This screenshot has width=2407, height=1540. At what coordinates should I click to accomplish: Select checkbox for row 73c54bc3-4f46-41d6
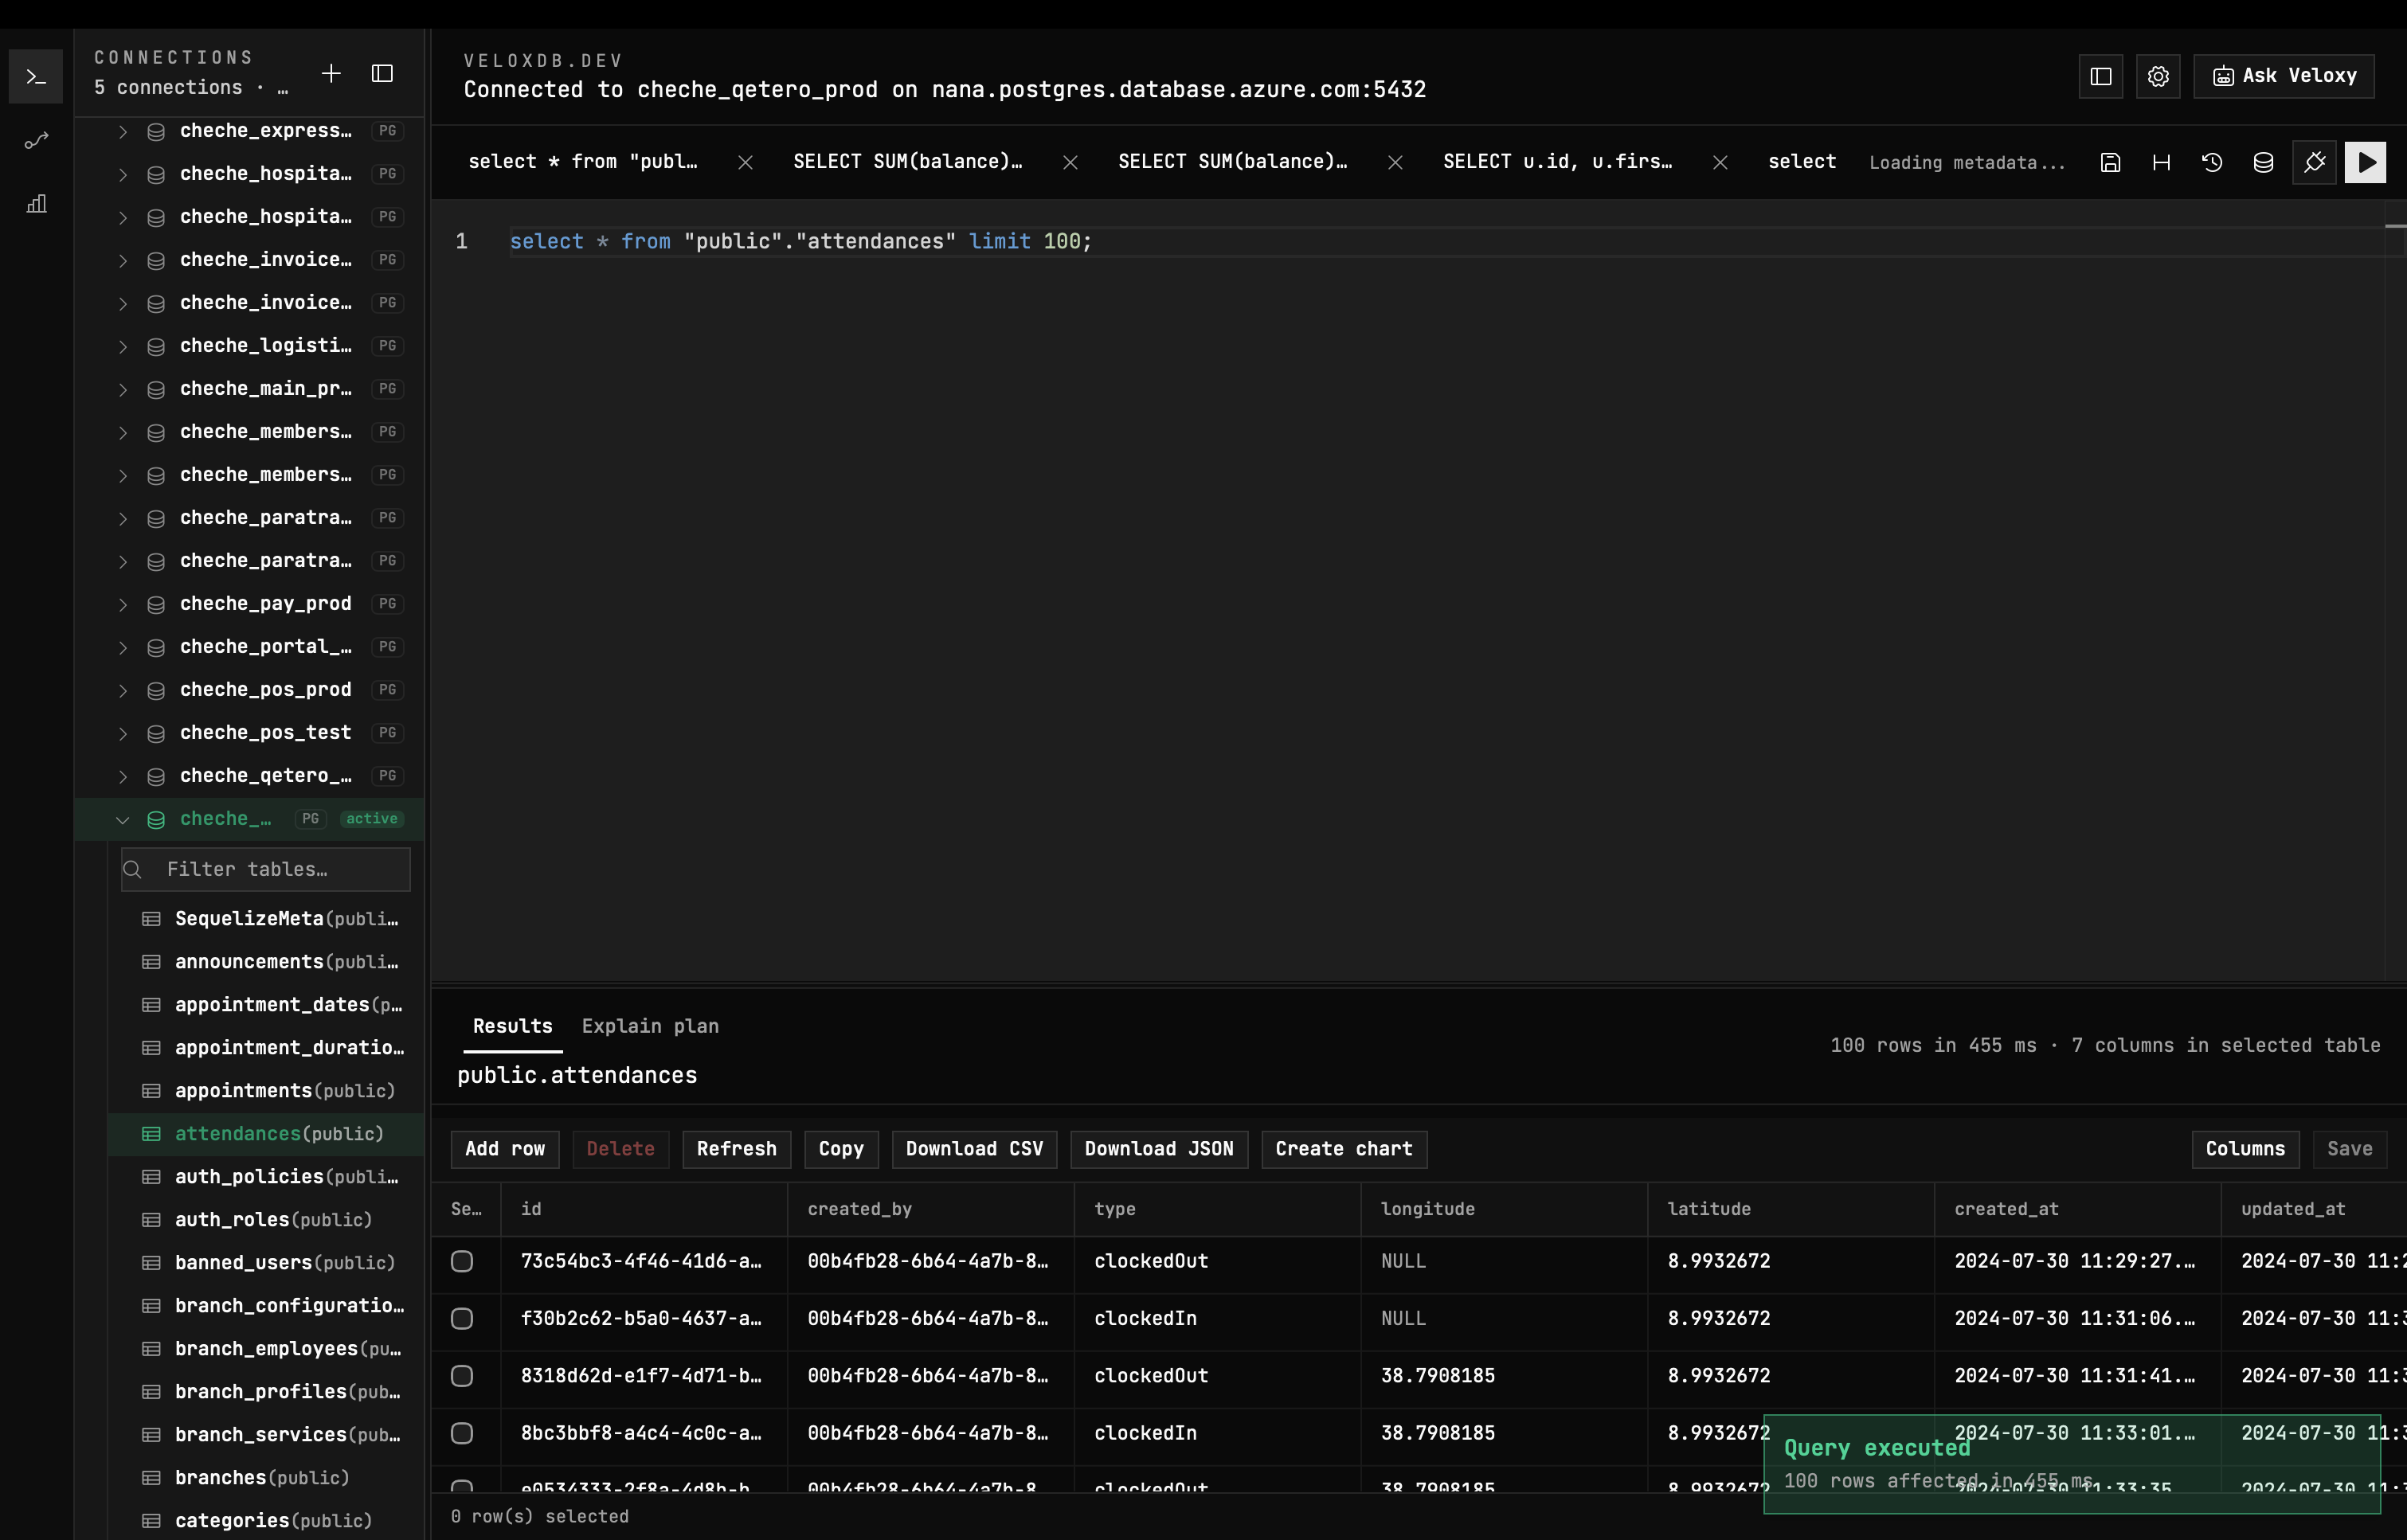(462, 1261)
